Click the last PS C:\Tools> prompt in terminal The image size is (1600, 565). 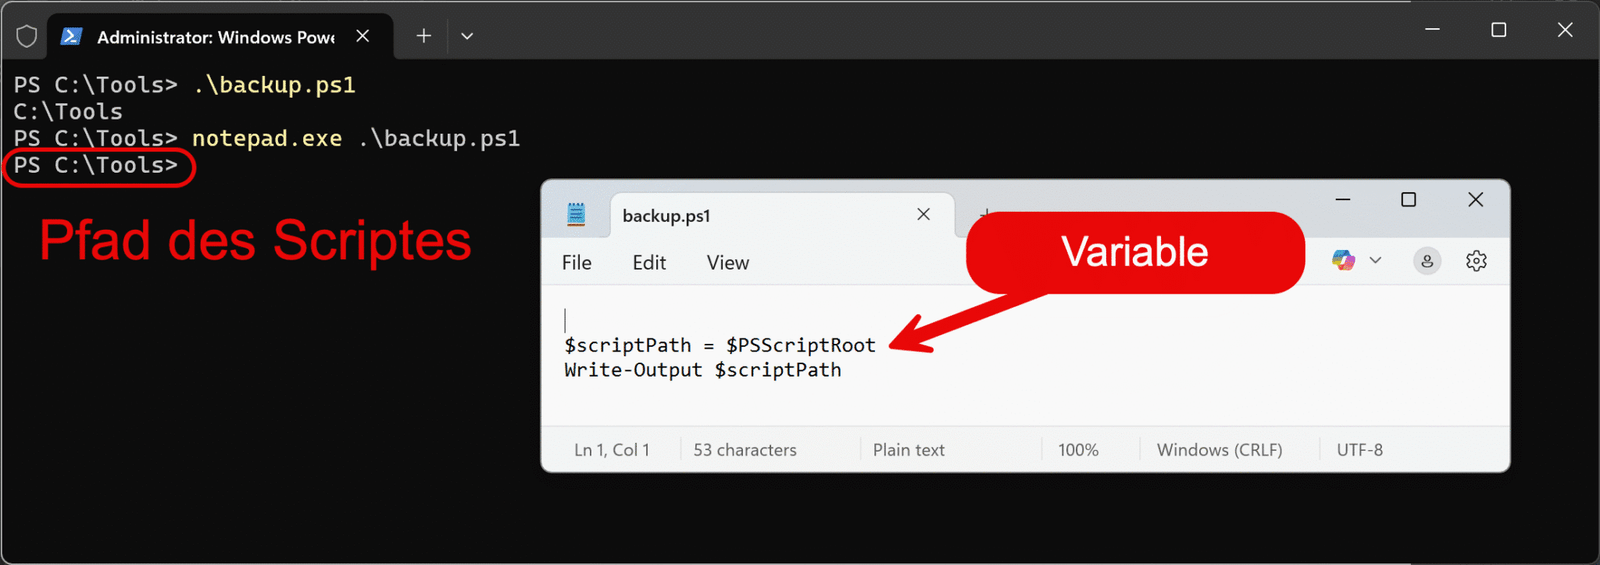pyautogui.click(x=96, y=165)
